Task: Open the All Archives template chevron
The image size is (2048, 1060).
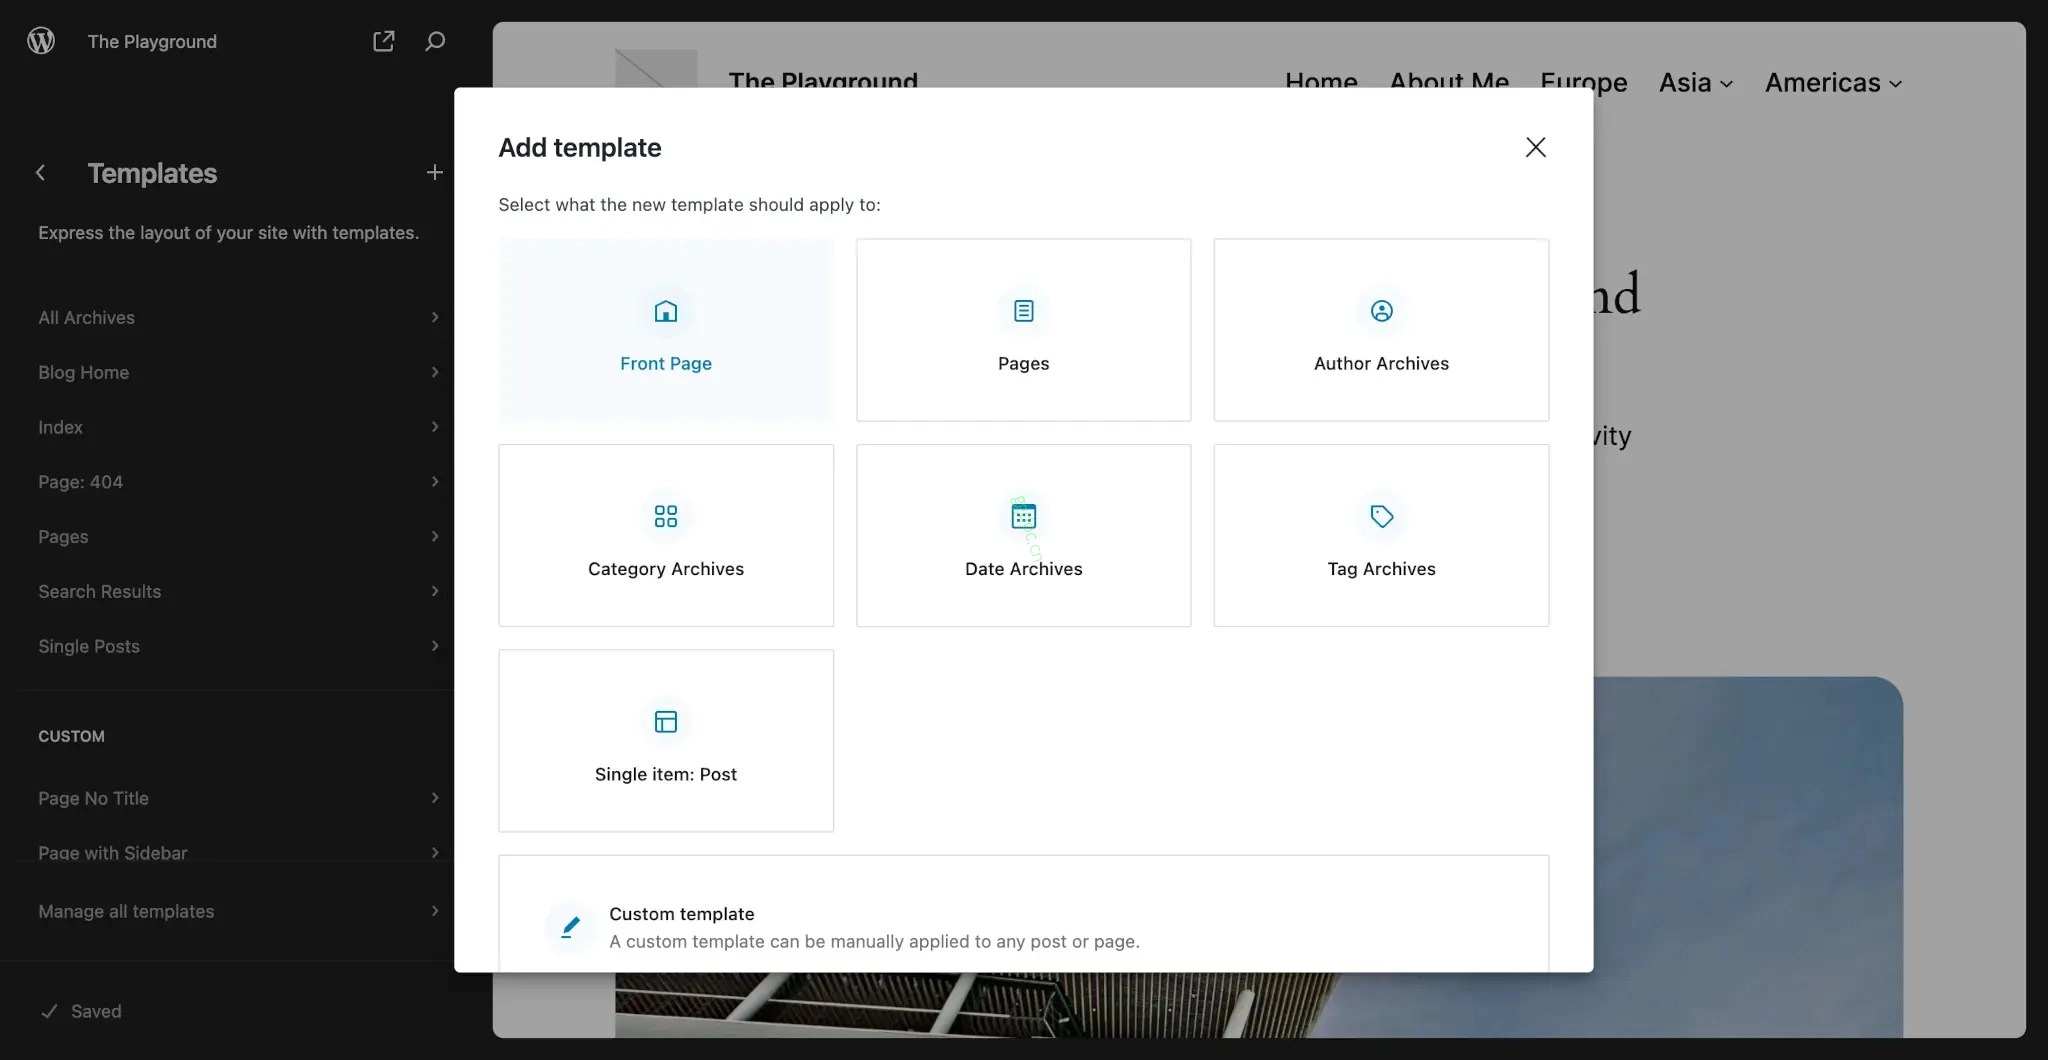Action: click(x=435, y=317)
